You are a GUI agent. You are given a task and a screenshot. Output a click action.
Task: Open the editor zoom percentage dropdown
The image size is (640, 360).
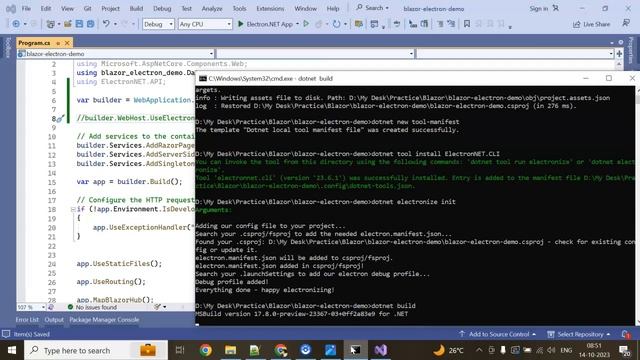pos(31,307)
